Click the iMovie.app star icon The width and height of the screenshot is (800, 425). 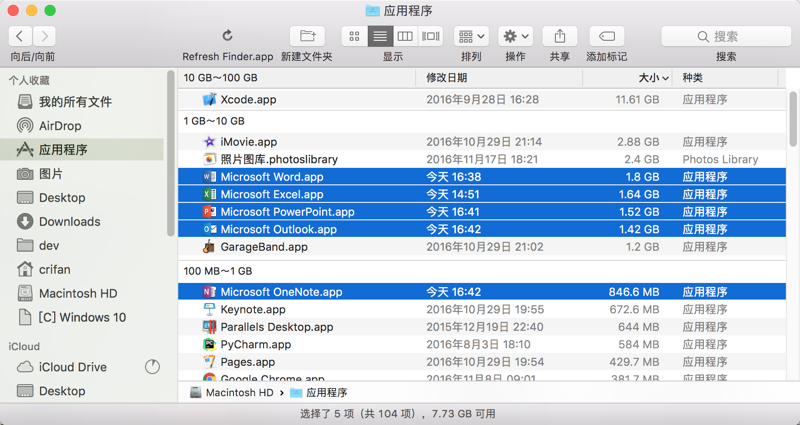tap(209, 142)
